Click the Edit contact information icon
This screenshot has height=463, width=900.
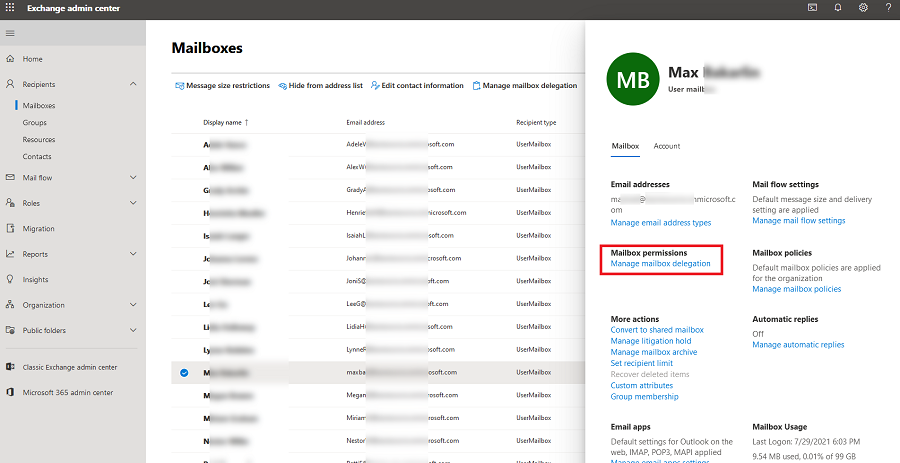pyautogui.click(x=375, y=85)
